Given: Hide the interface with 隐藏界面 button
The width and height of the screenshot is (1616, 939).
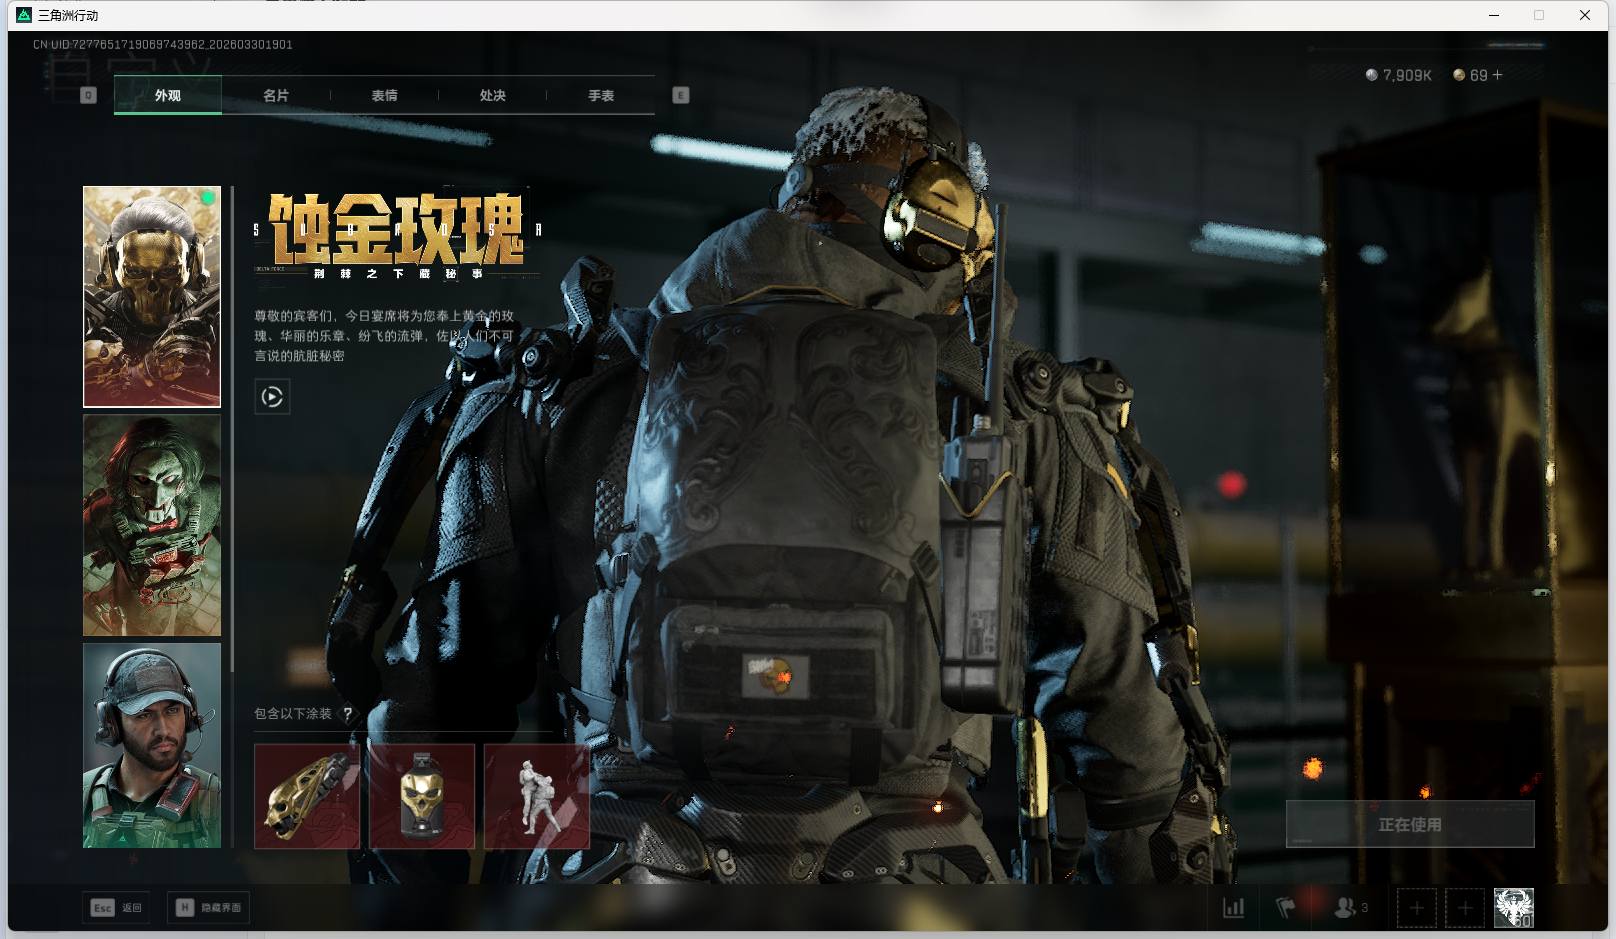Looking at the screenshot, I should [x=209, y=908].
